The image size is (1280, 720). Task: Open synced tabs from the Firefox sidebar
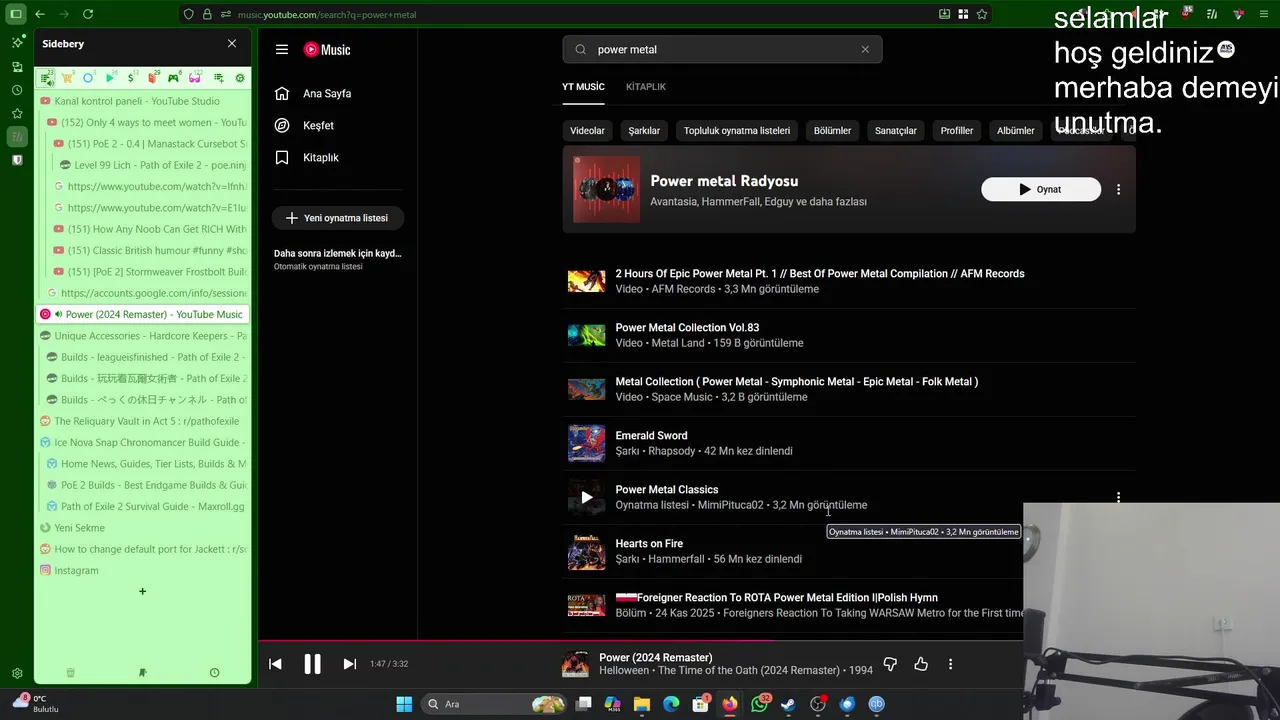(x=17, y=66)
